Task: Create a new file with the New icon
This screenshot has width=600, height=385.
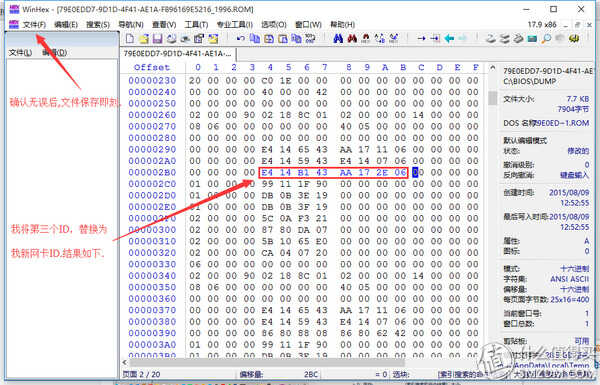Action: click(130, 38)
